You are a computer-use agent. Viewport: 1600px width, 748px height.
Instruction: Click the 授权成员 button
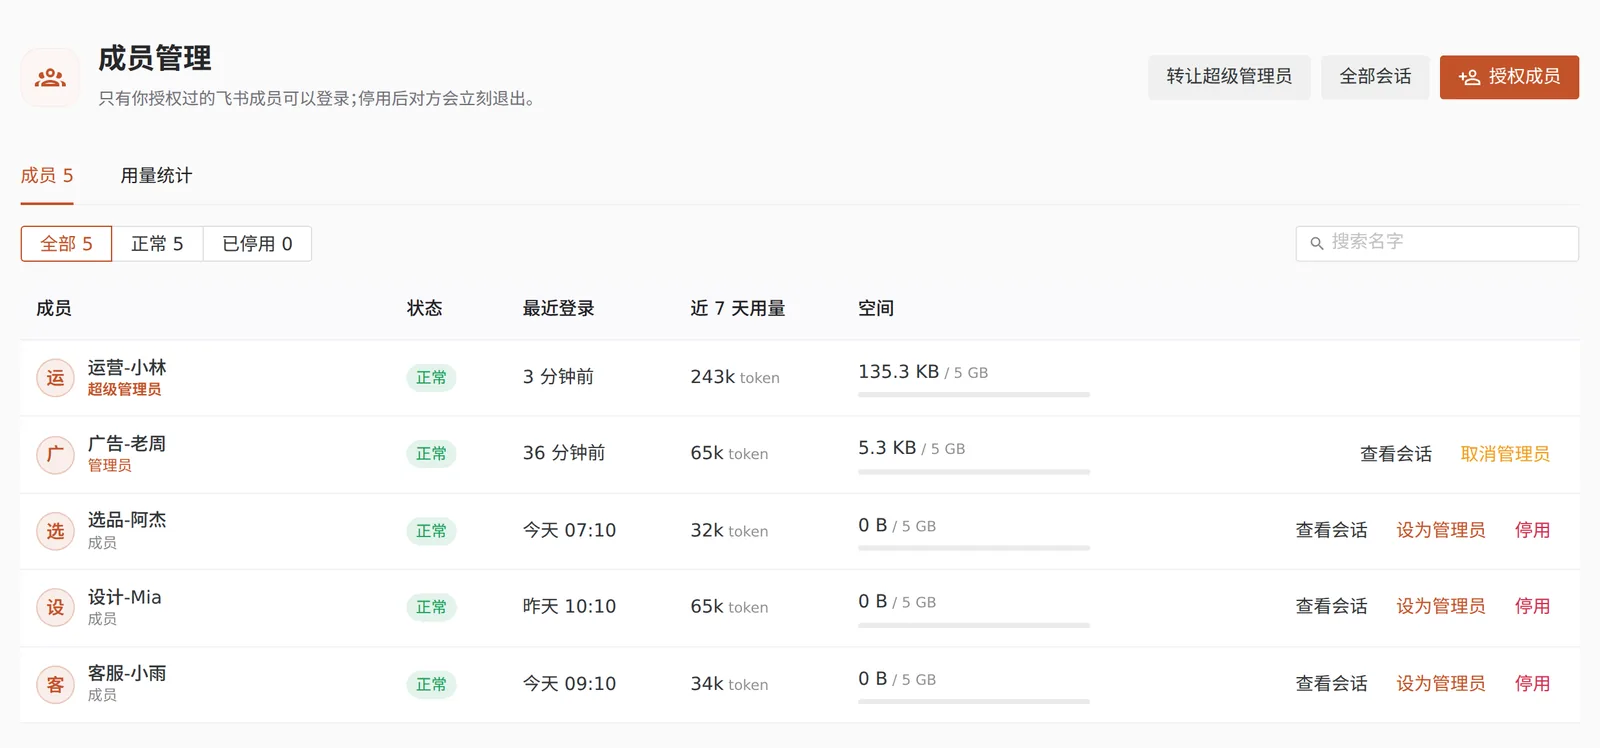1509,77
